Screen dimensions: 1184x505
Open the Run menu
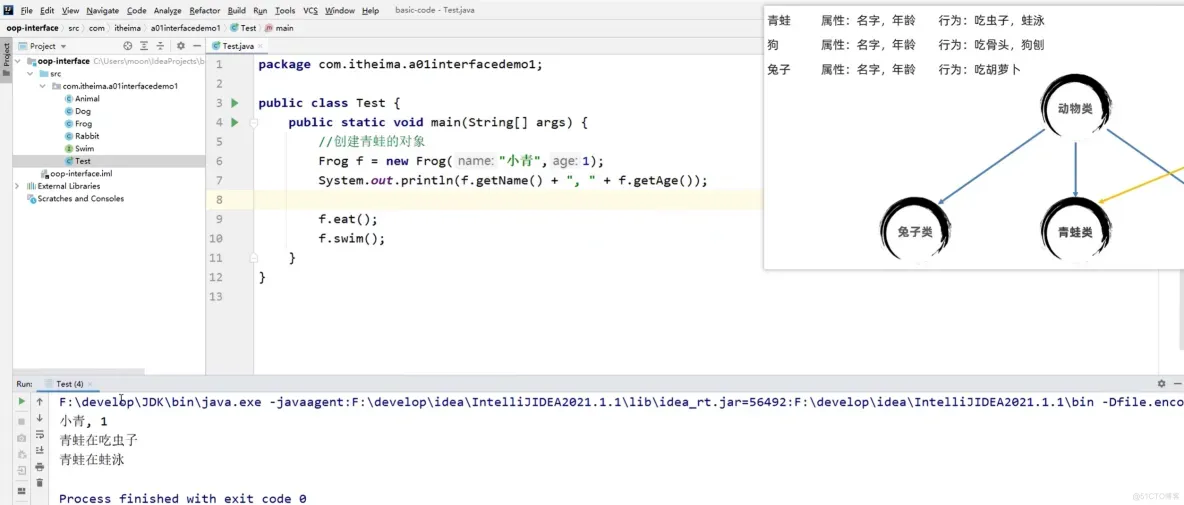click(x=261, y=11)
